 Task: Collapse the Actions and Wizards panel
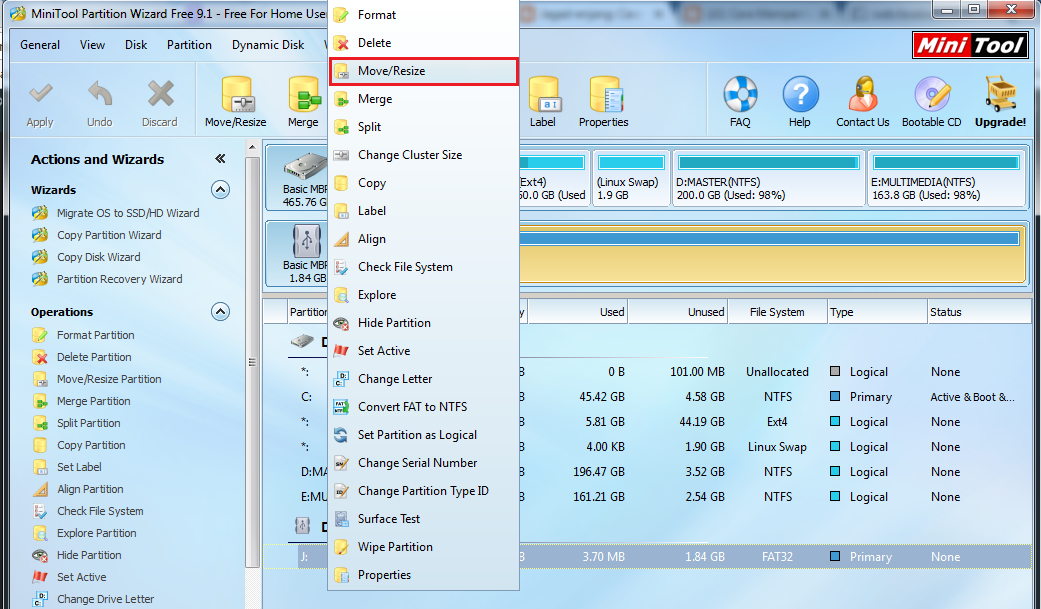pos(220,159)
